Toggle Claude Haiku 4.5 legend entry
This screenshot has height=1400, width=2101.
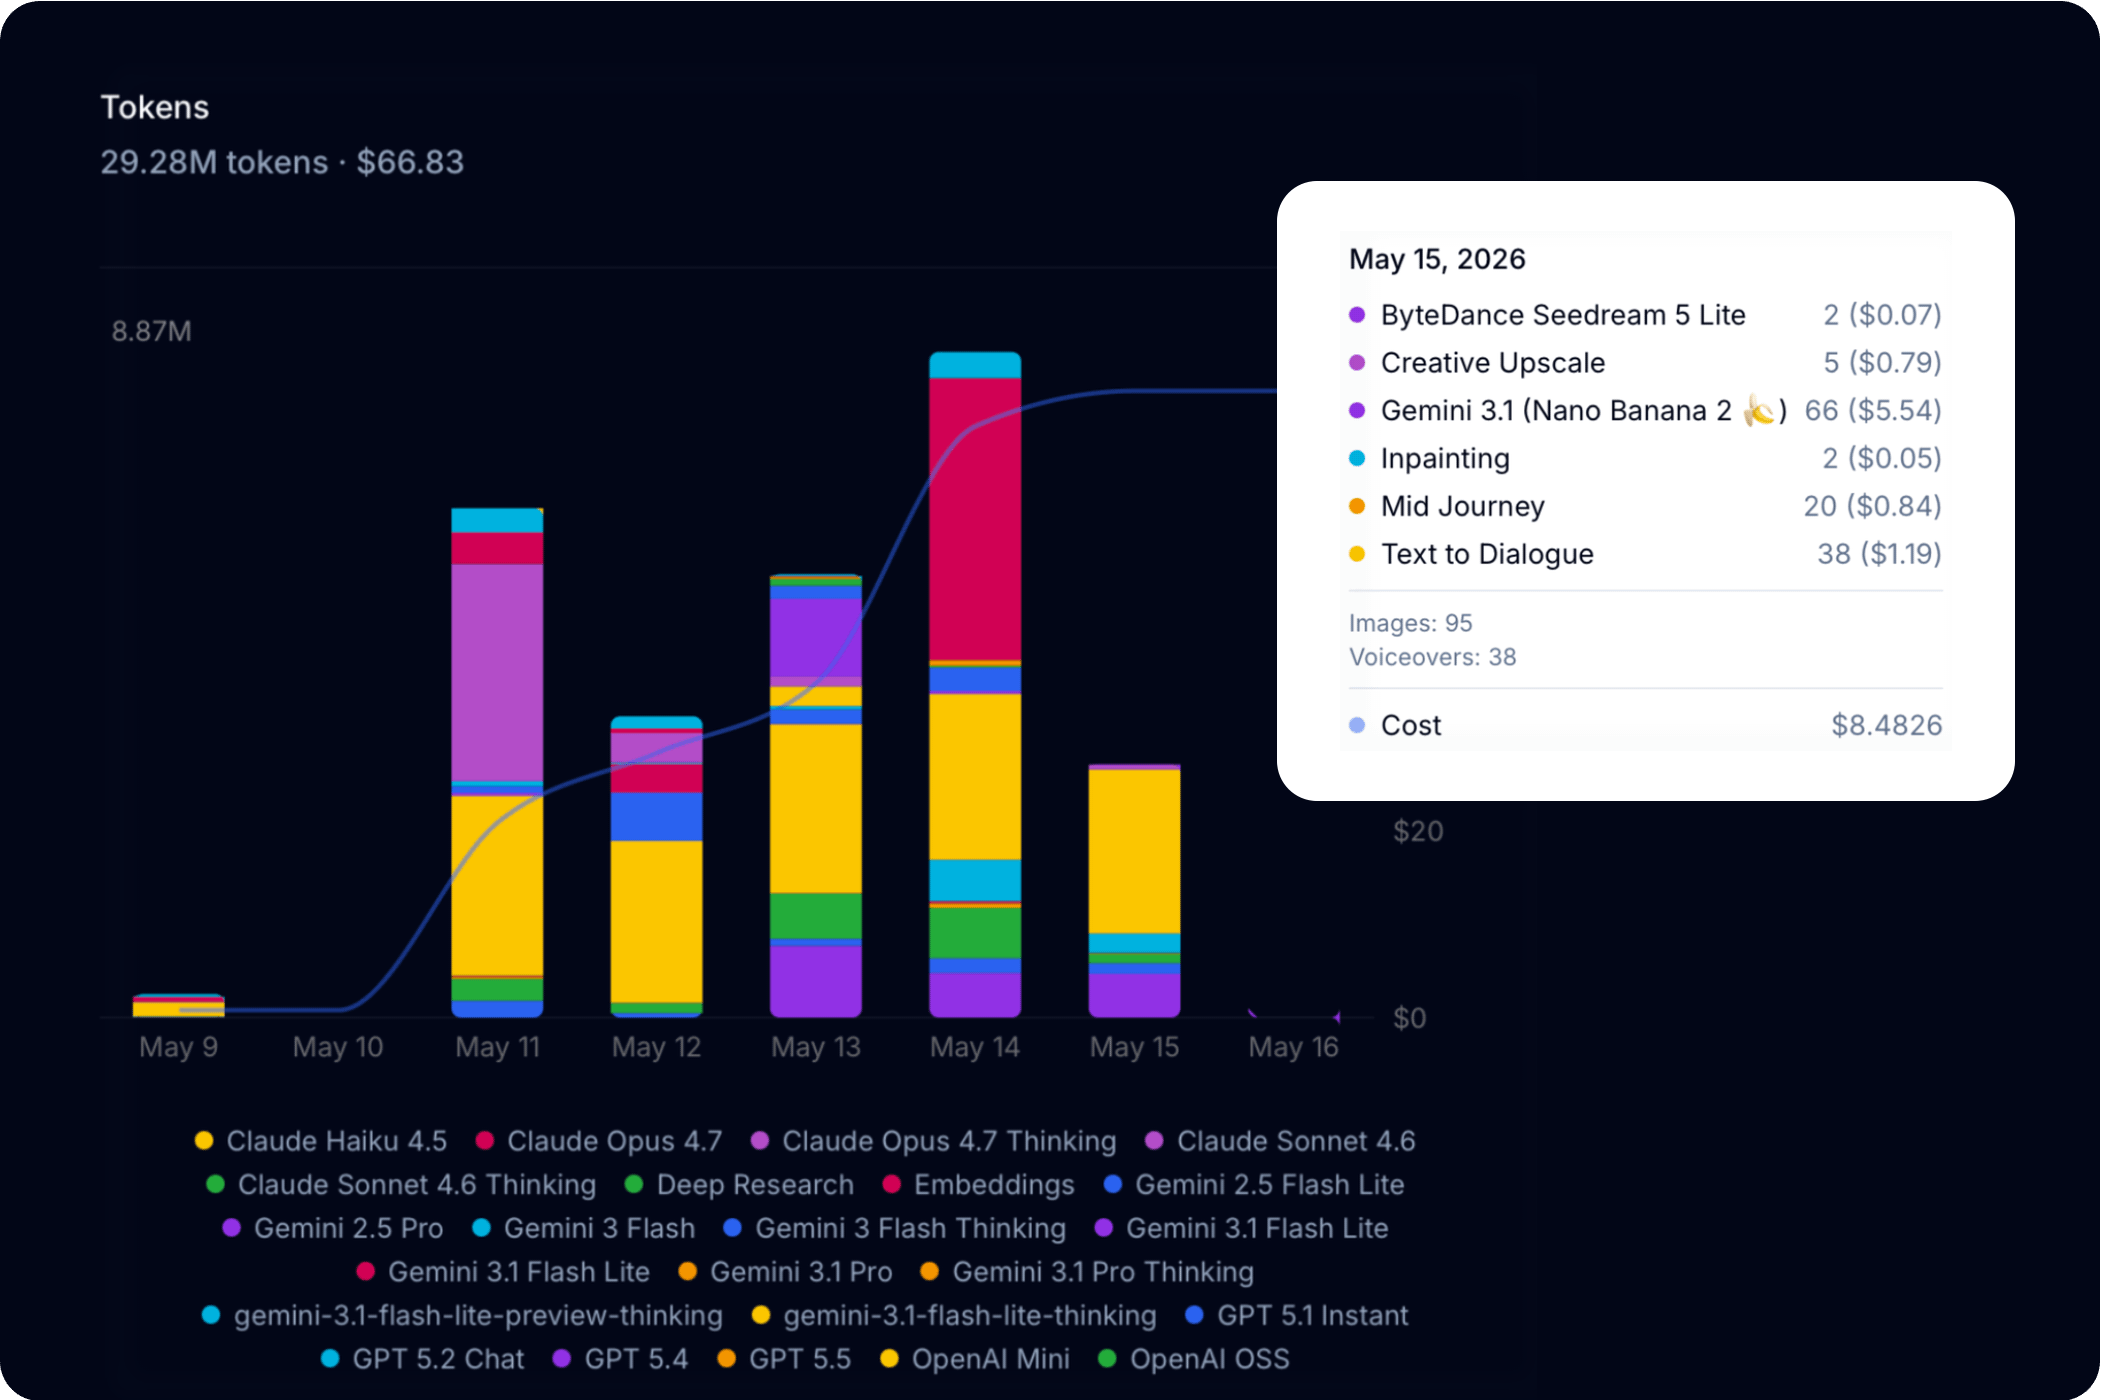point(321,1141)
